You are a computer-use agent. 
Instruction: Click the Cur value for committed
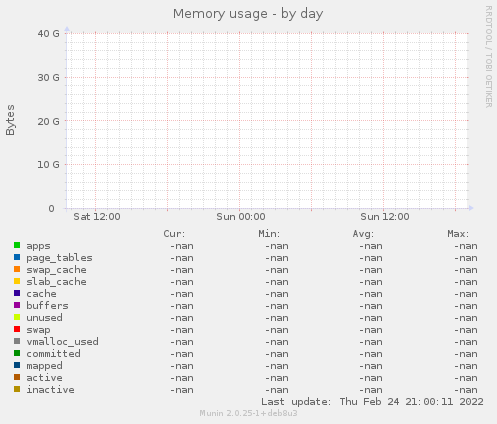pos(182,354)
